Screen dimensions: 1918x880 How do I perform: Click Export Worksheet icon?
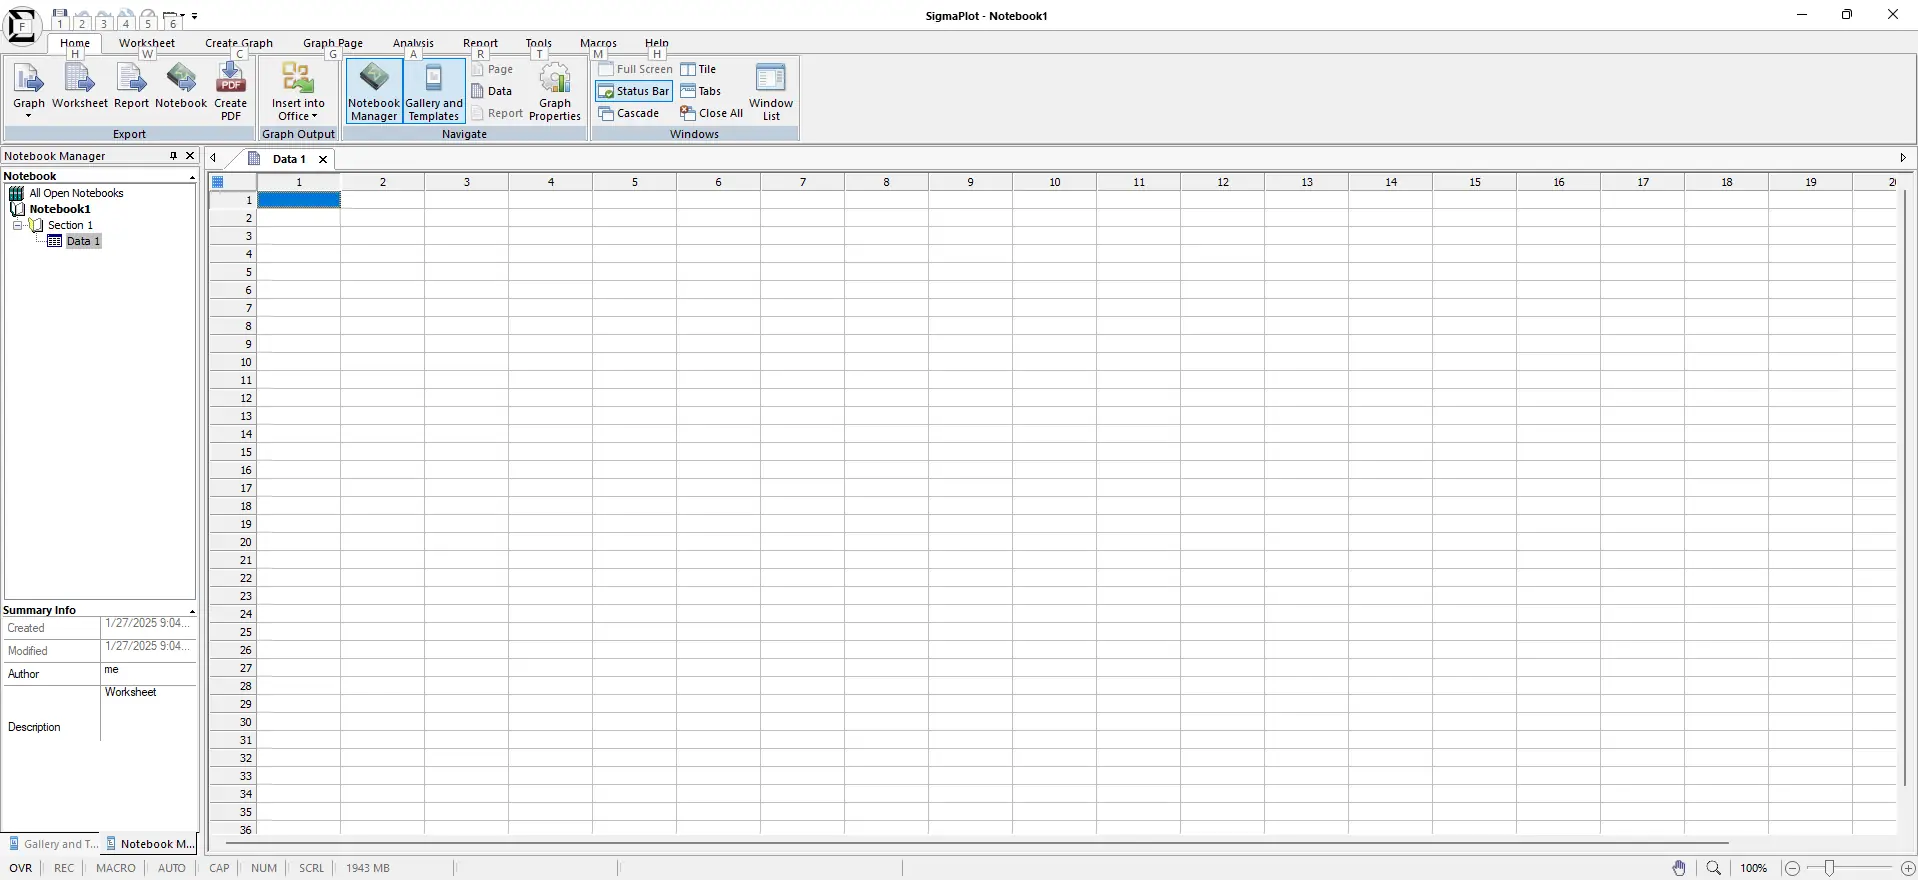click(80, 88)
